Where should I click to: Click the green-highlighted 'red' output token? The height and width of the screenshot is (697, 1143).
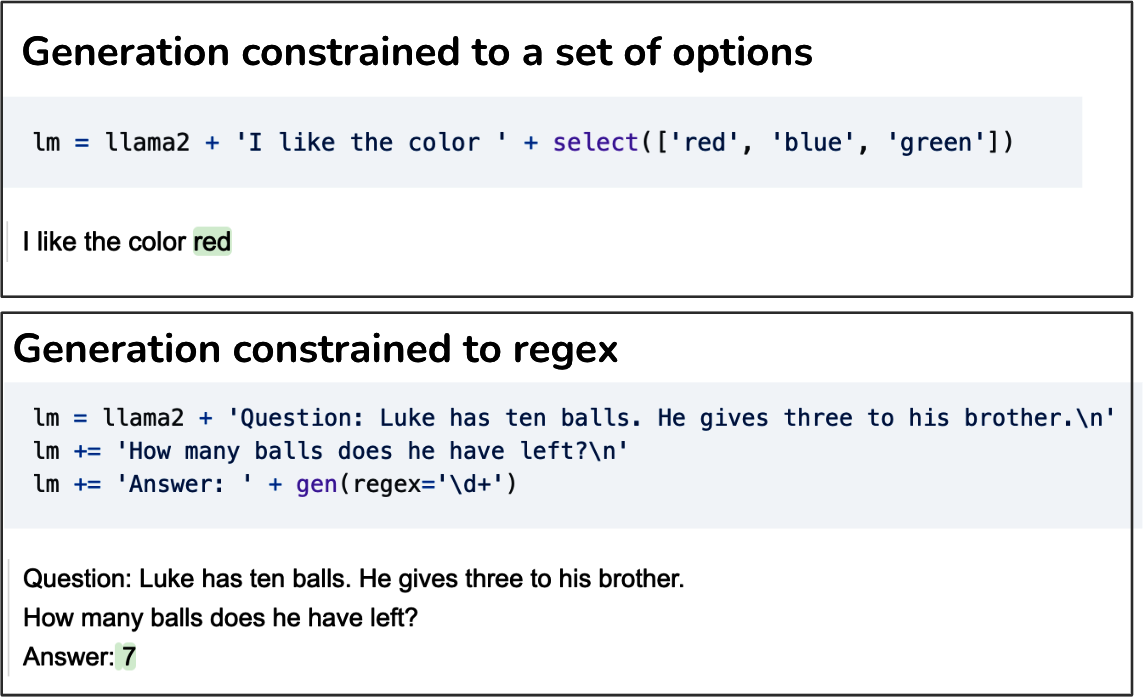pos(212,242)
